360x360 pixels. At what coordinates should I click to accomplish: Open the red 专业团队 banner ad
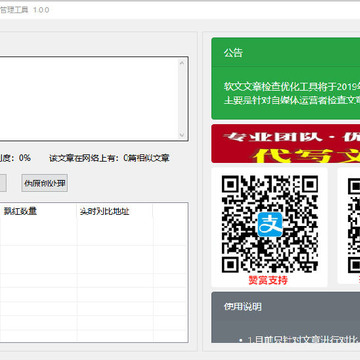(286, 144)
